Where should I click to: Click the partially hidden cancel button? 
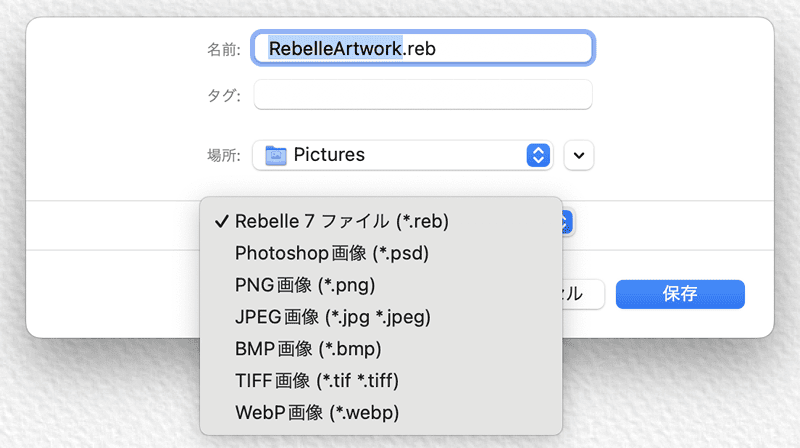click(584, 294)
